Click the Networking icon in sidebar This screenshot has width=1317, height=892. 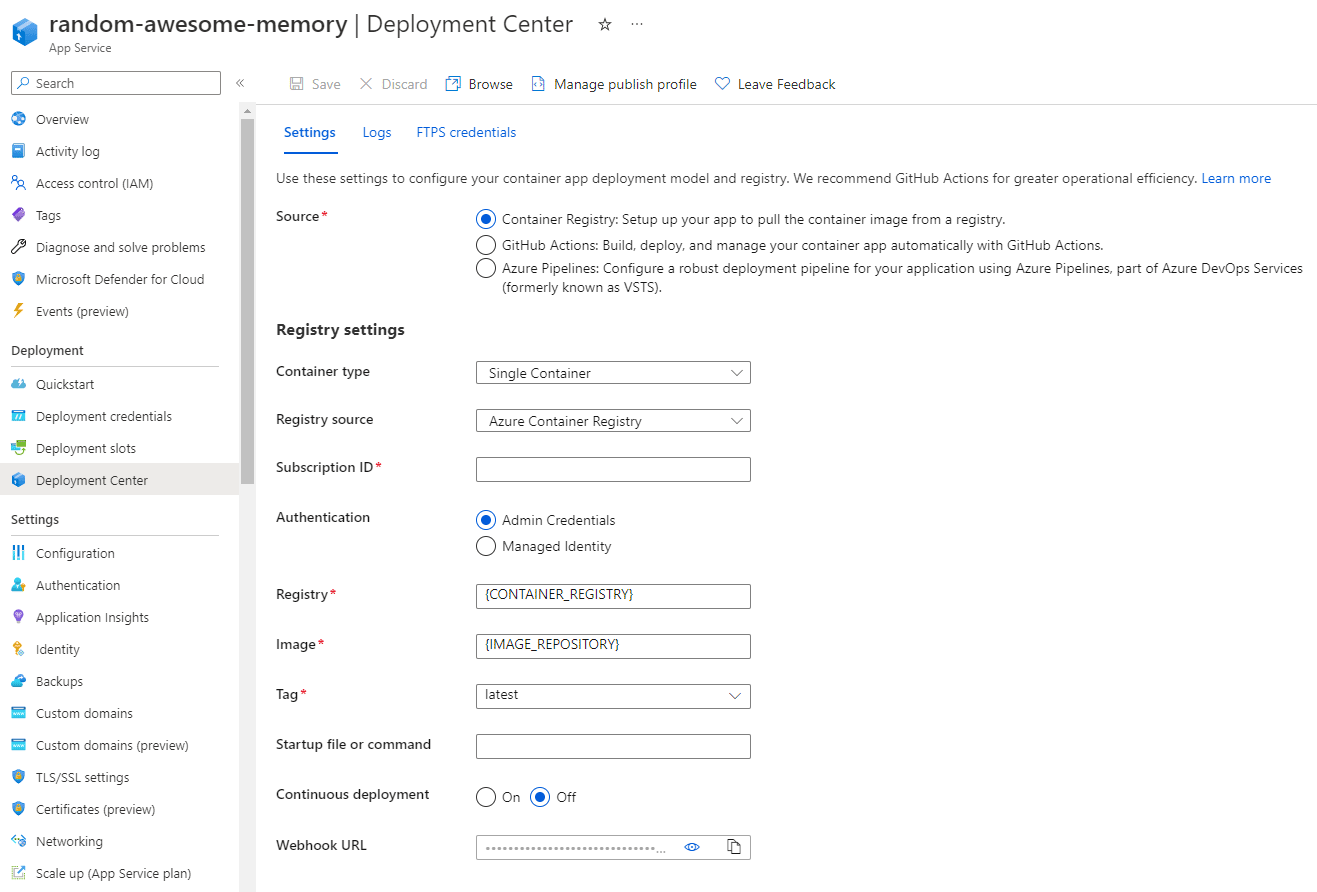18,841
